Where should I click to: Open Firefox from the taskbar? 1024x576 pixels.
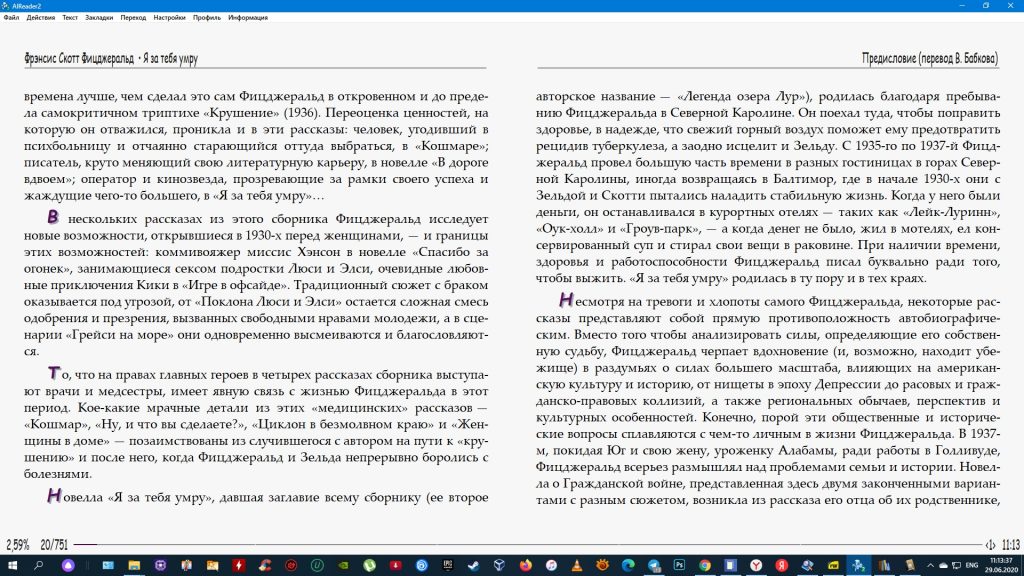(526, 566)
